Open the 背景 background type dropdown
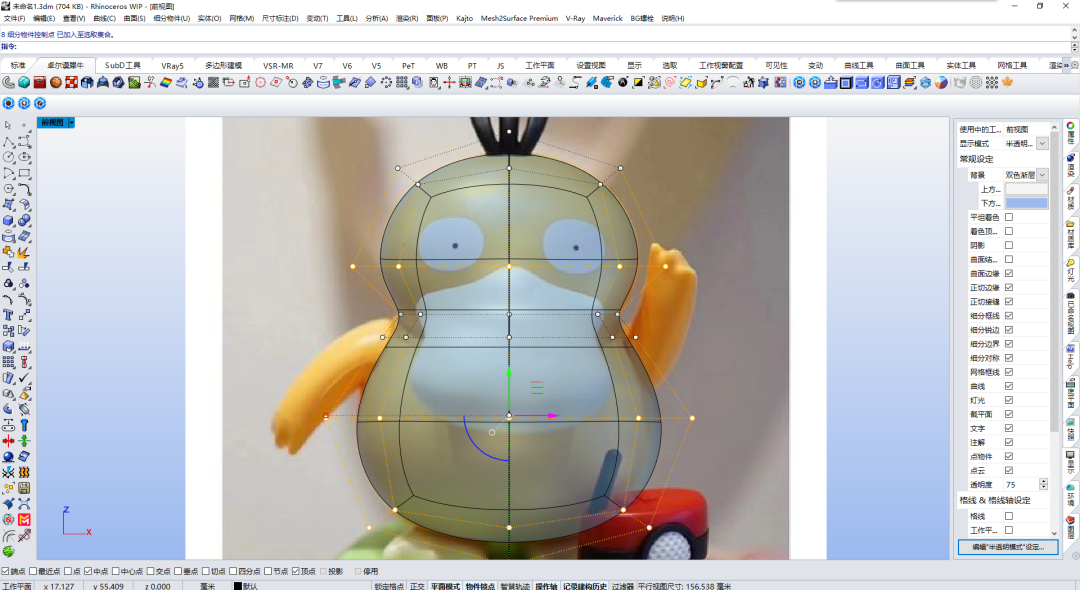Viewport: 1080px width, 590px height. coord(1042,175)
